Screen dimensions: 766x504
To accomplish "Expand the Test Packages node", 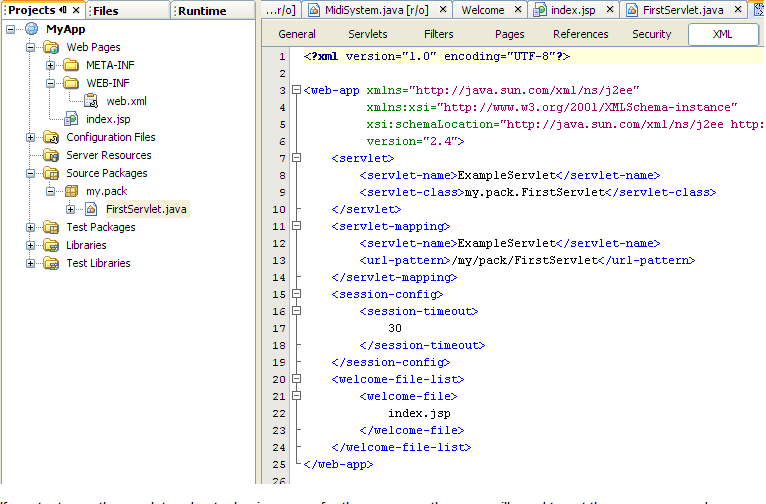I will tap(30, 227).
